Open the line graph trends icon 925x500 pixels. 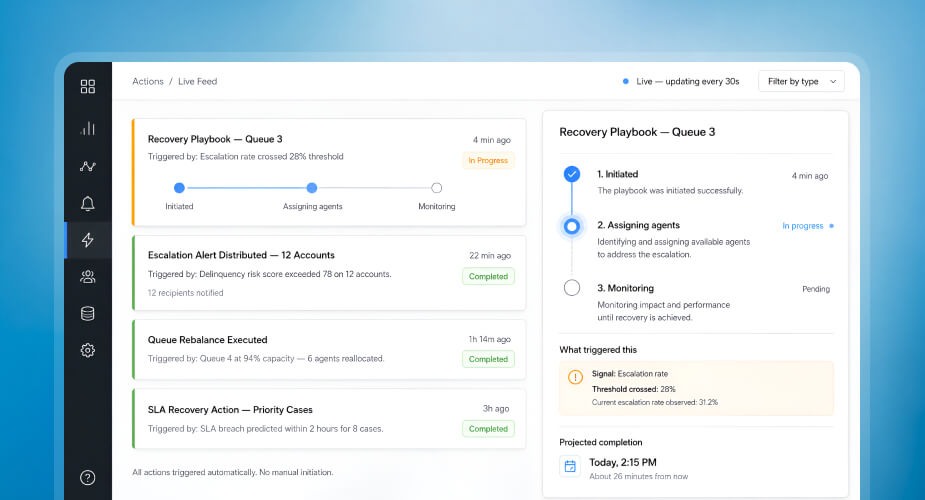pos(87,166)
